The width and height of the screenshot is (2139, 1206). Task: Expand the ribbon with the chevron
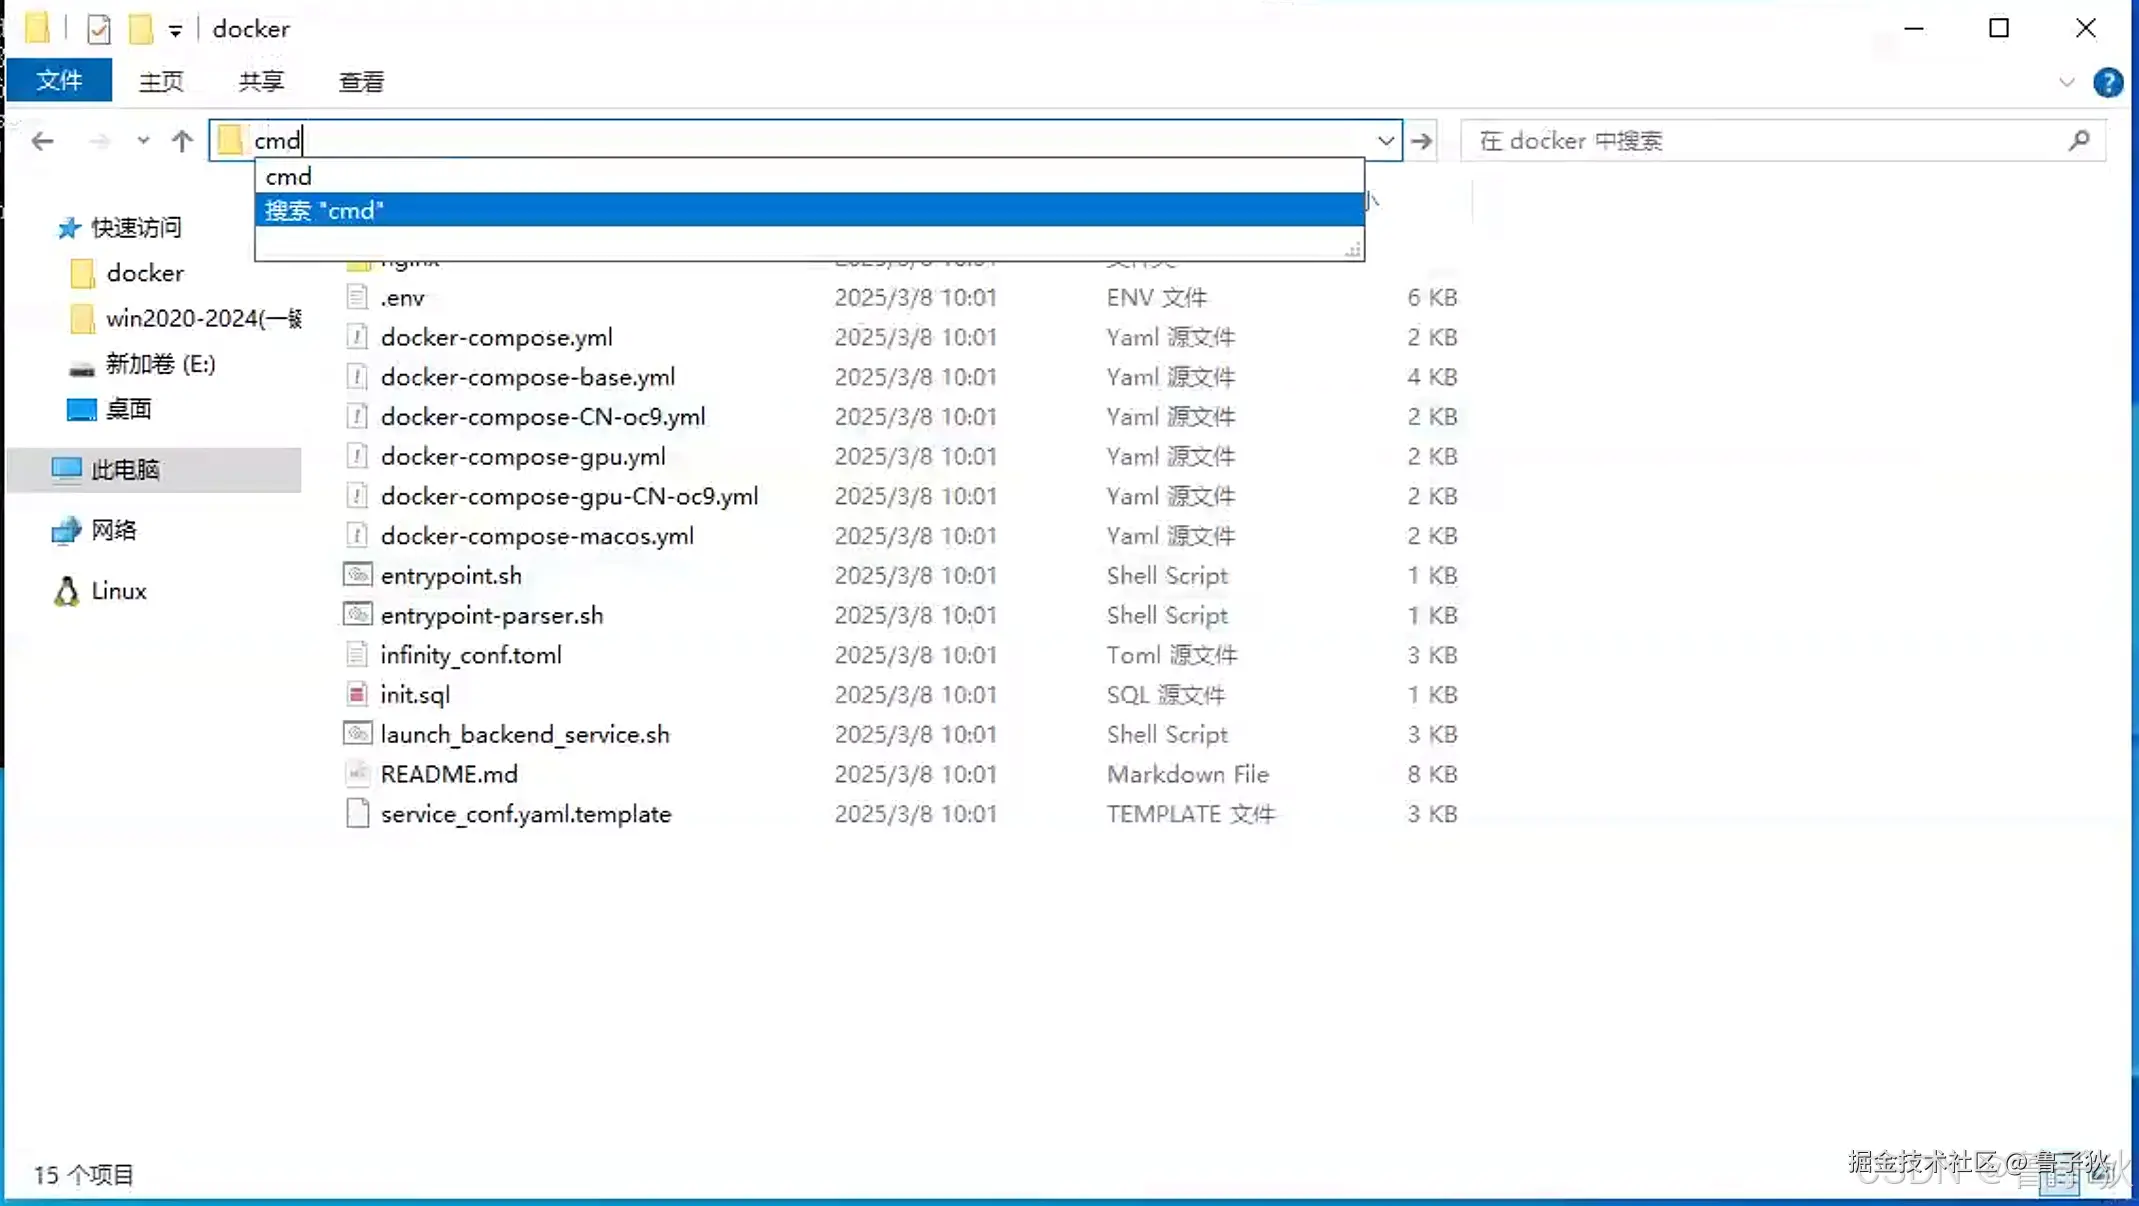2066,82
